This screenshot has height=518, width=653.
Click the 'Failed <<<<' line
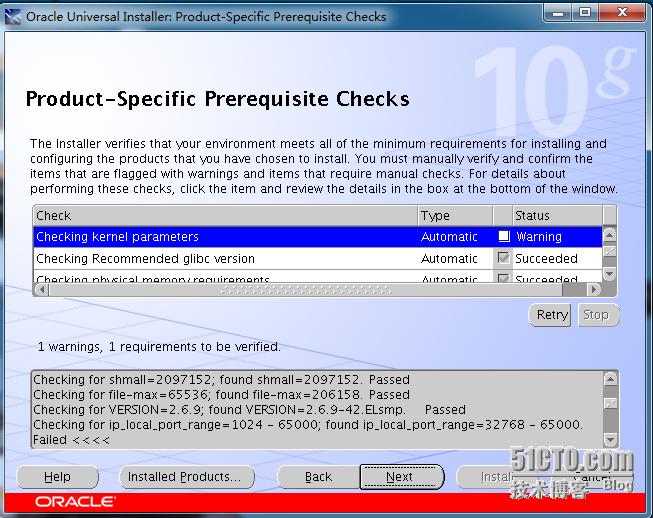click(x=71, y=440)
